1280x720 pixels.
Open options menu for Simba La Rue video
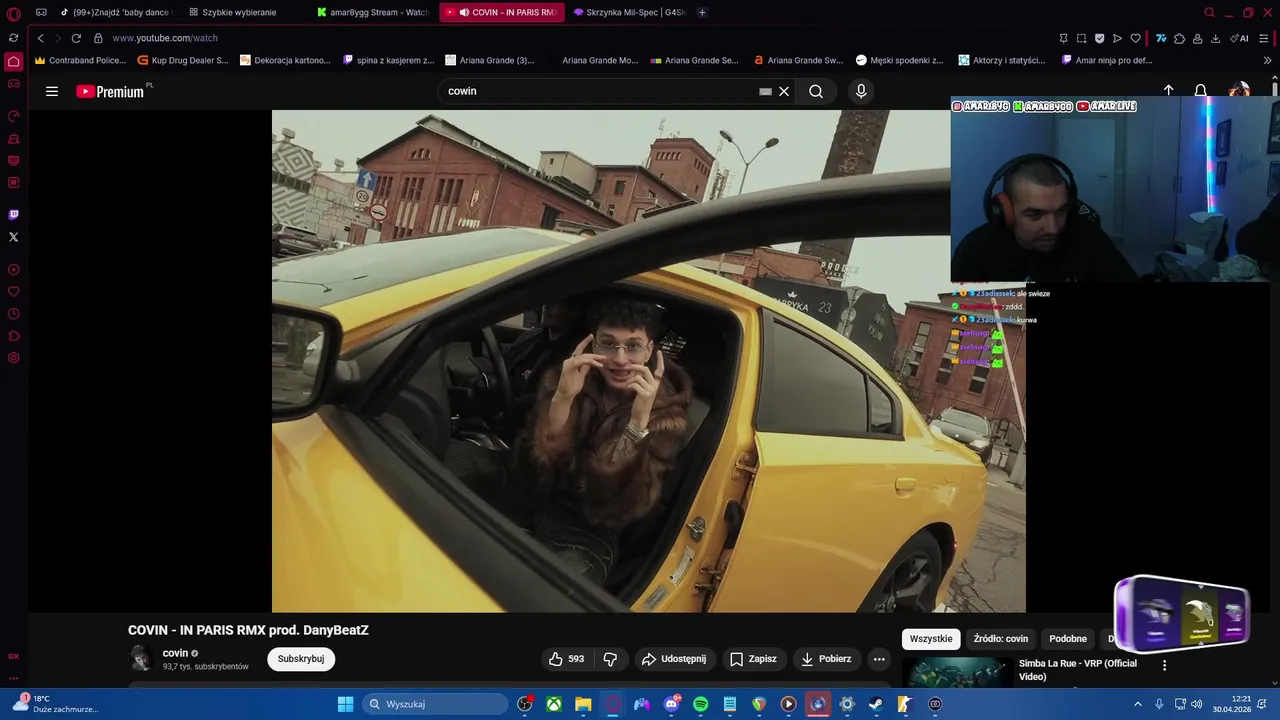pyautogui.click(x=1164, y=665)
